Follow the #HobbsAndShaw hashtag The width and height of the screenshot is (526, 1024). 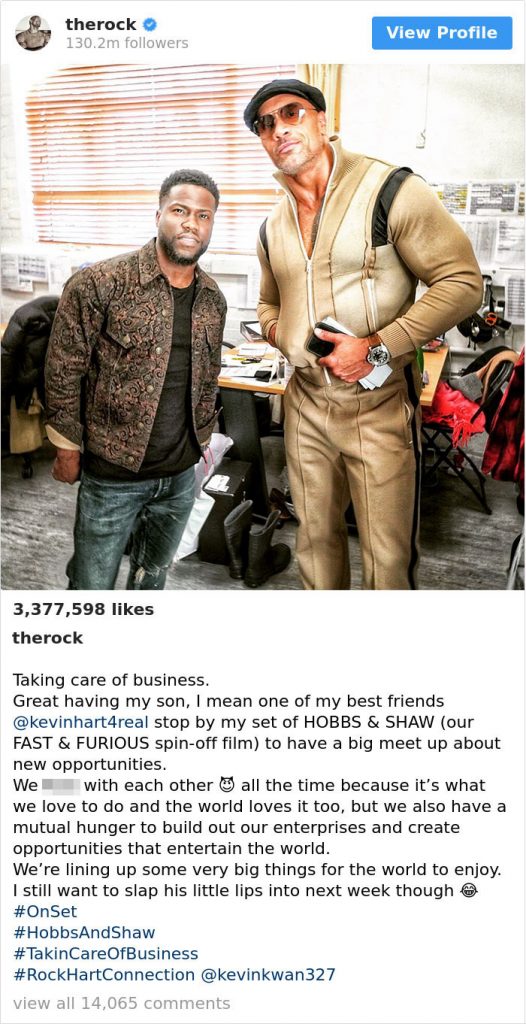[84, 933]
